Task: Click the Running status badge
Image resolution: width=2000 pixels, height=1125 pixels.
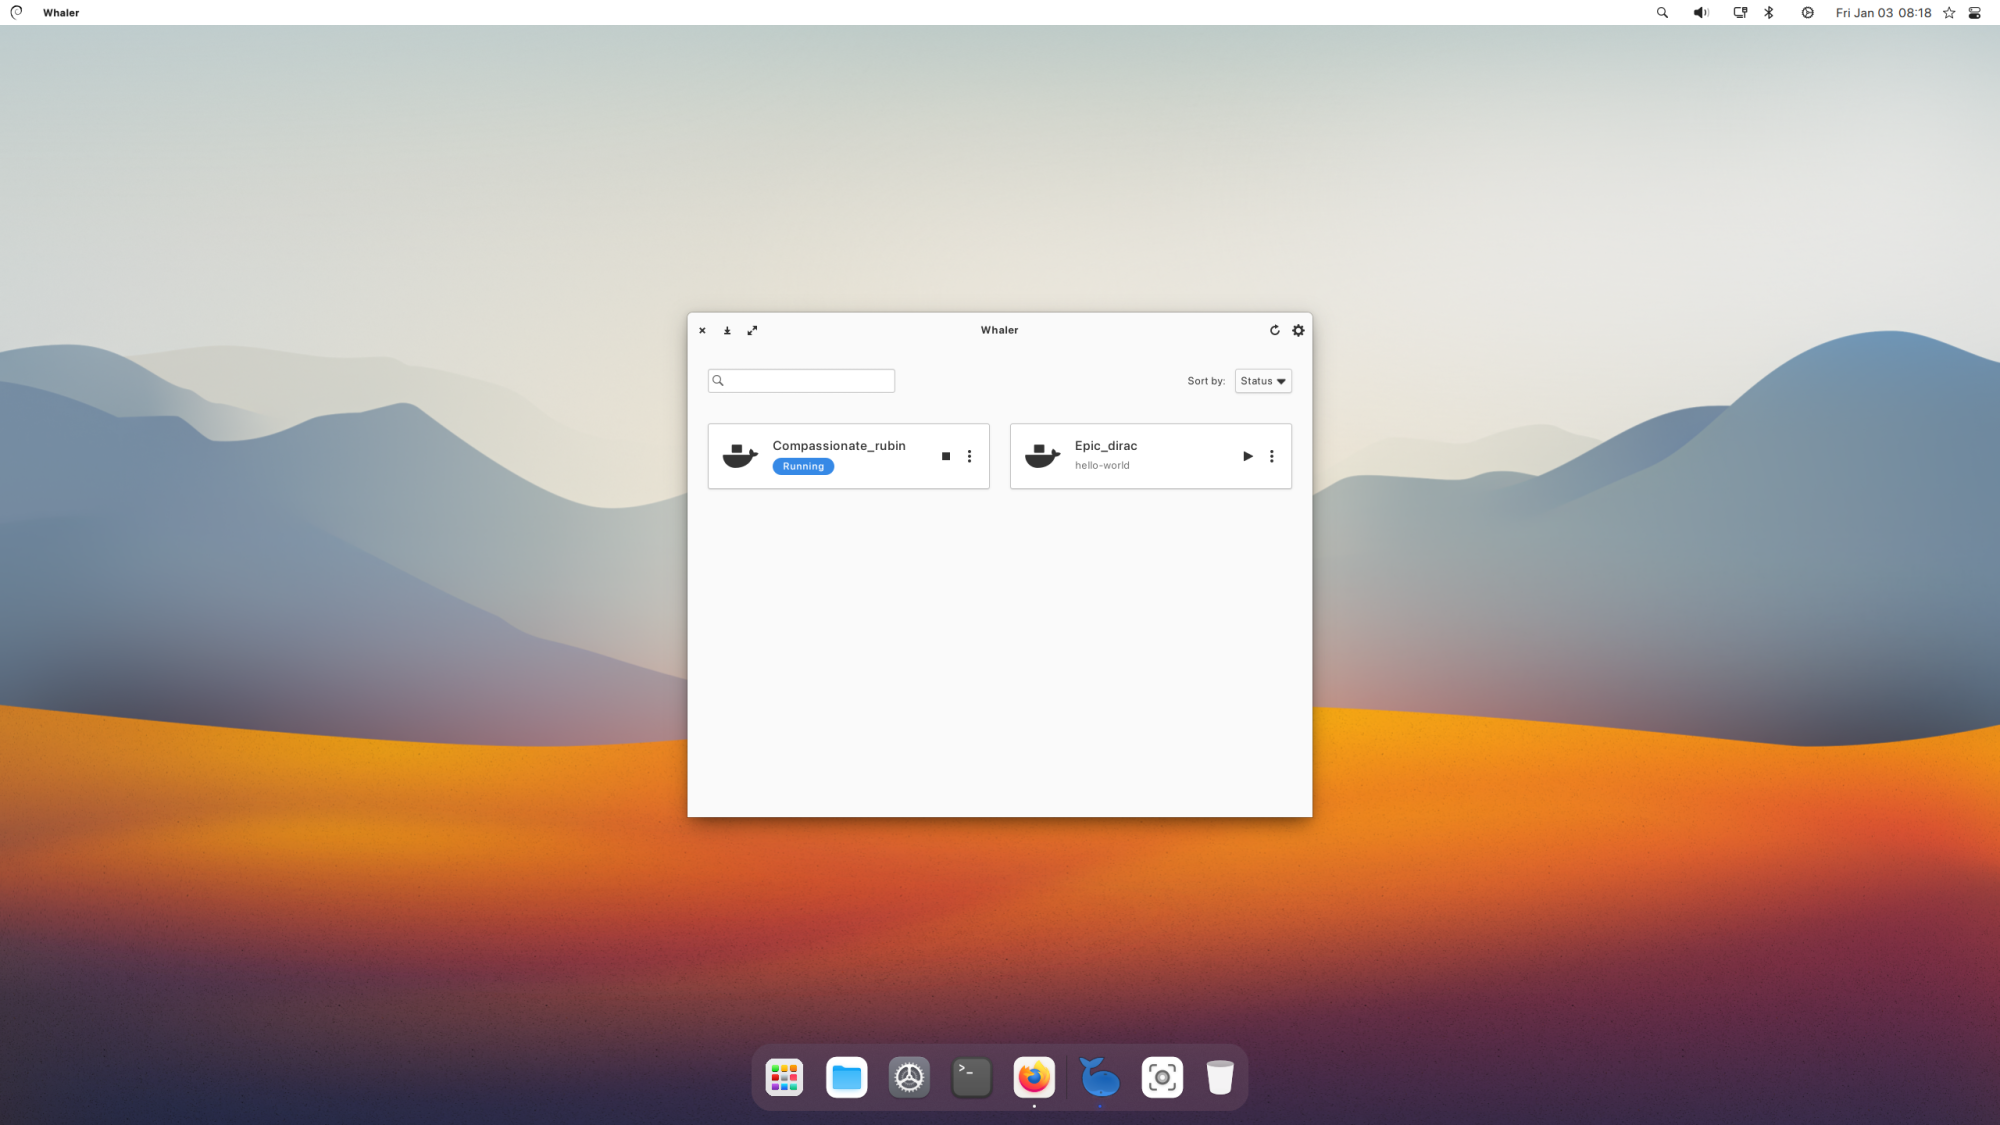Action: (803, 467)
